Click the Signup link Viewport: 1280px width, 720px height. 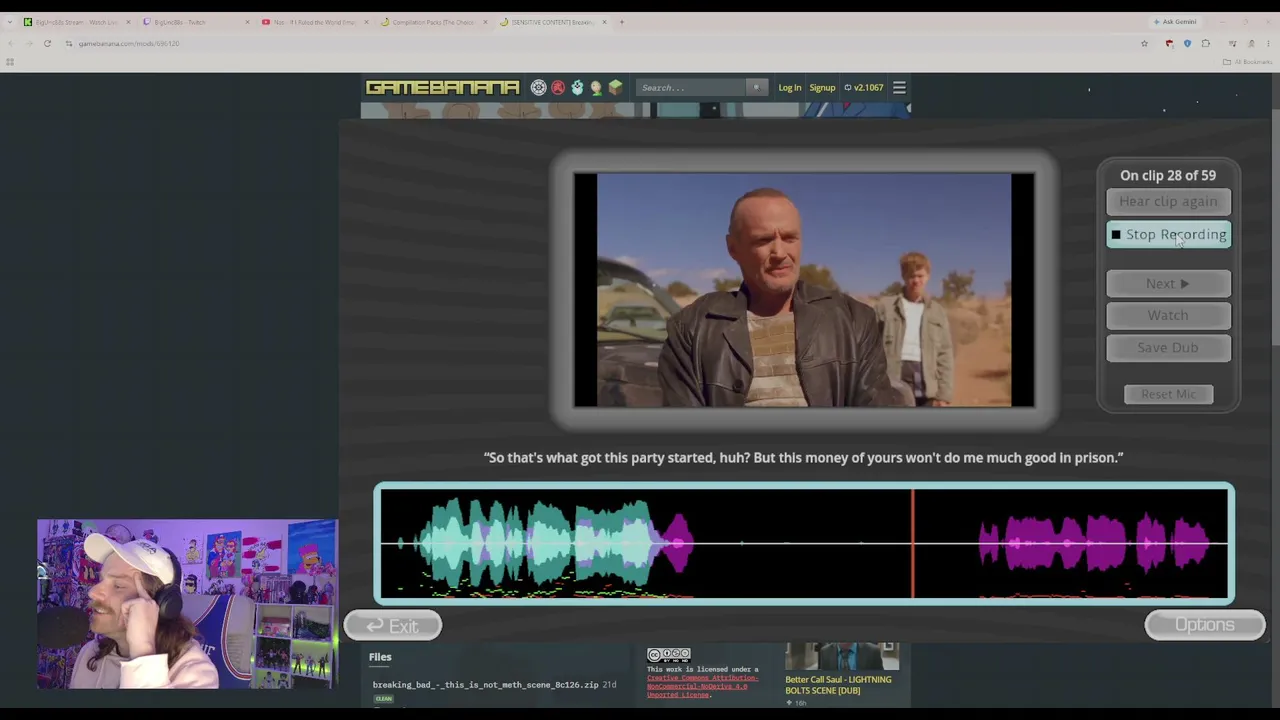click(x=822, y=88)
